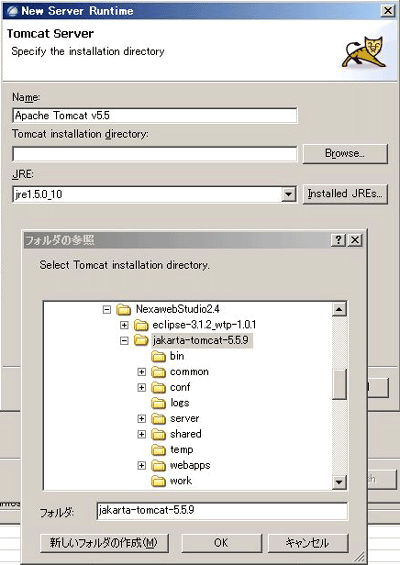Open Installed JREs settings
Viewport: 400px width, 565px height.
point(345,194)
